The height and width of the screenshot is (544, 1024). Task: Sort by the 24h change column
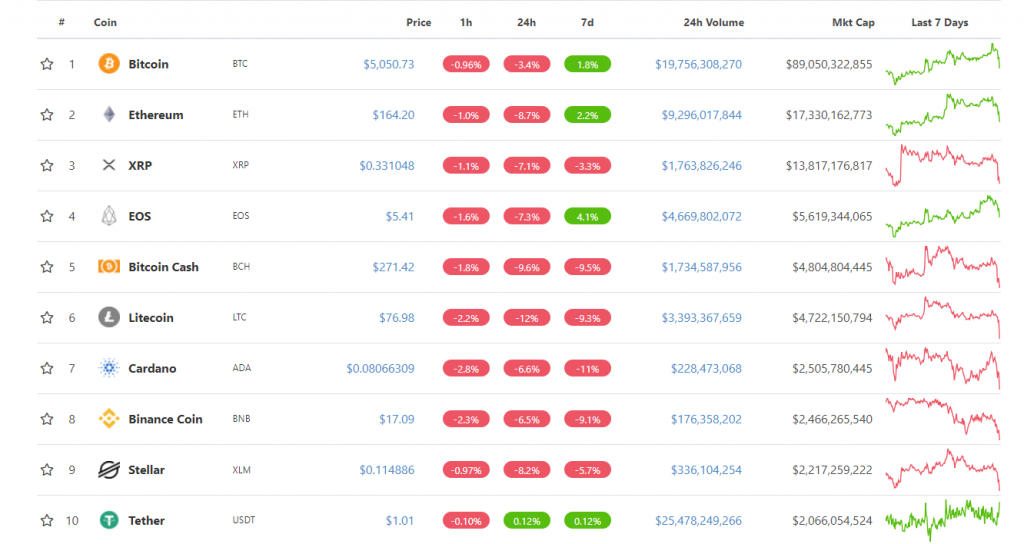point(526,22)
